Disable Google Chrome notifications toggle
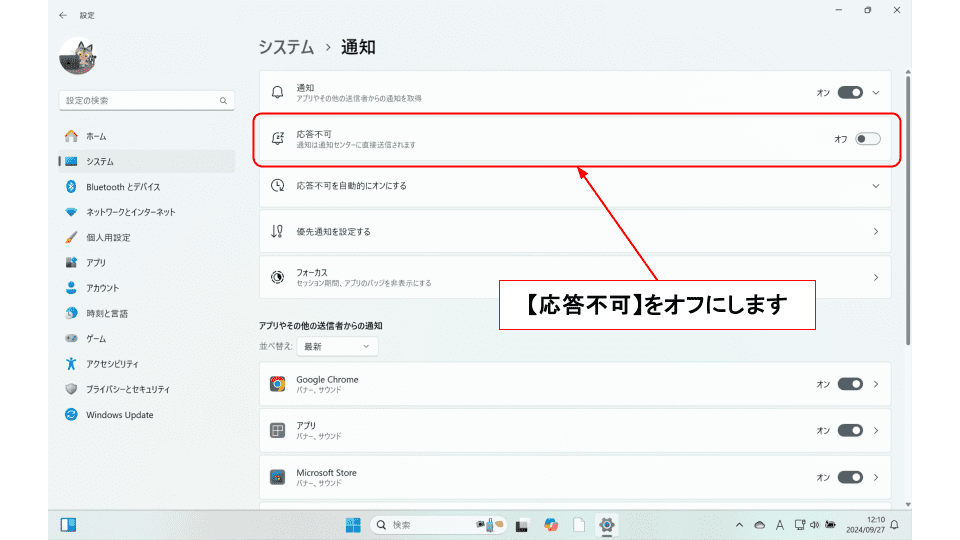Viewport: 960px width, 540px height. coord(850,384)
